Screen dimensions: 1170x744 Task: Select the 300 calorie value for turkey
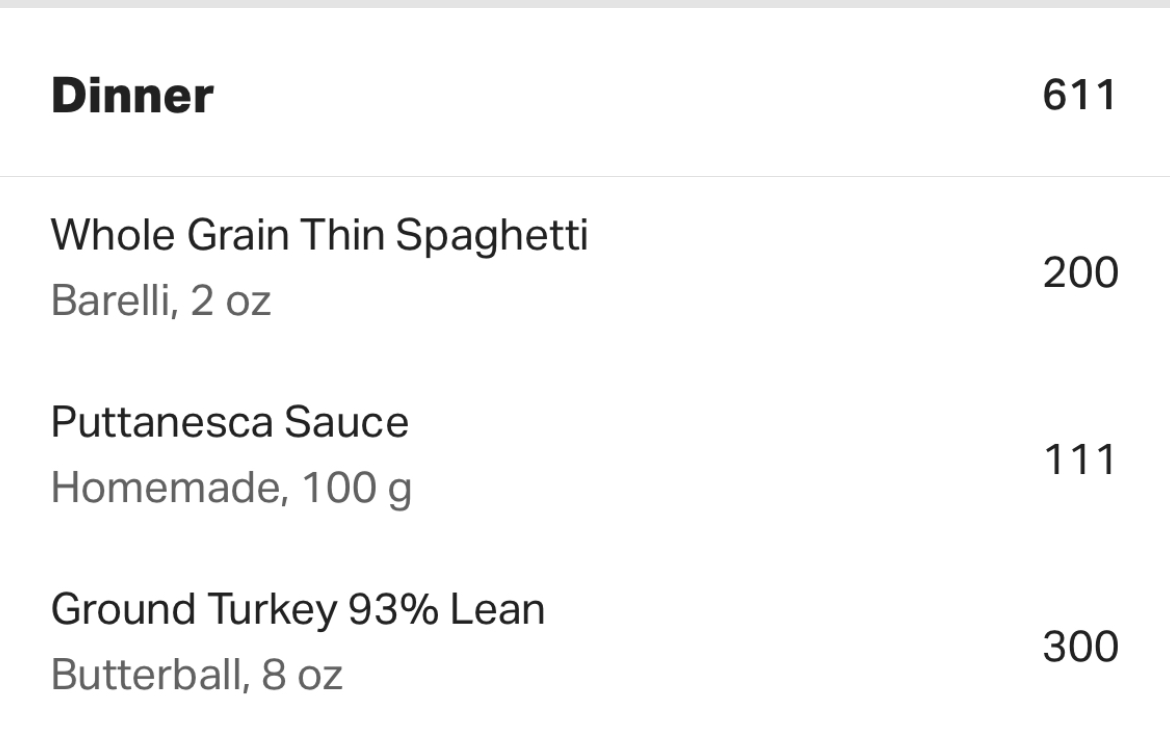(1080, 647)
